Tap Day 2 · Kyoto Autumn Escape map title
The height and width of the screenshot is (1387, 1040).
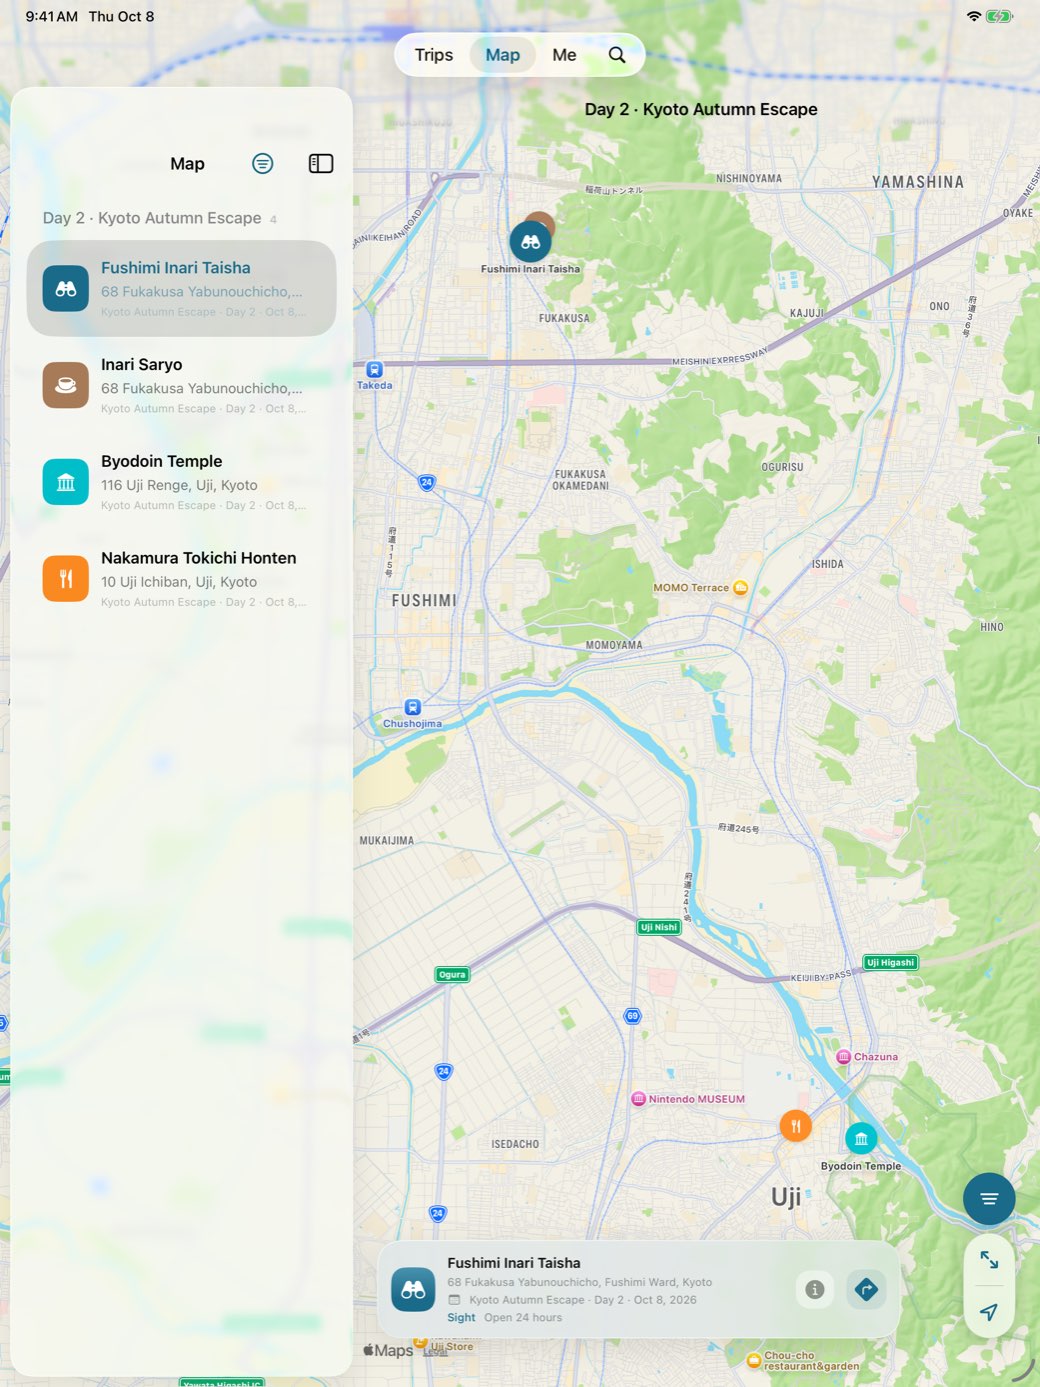(701, 109)
